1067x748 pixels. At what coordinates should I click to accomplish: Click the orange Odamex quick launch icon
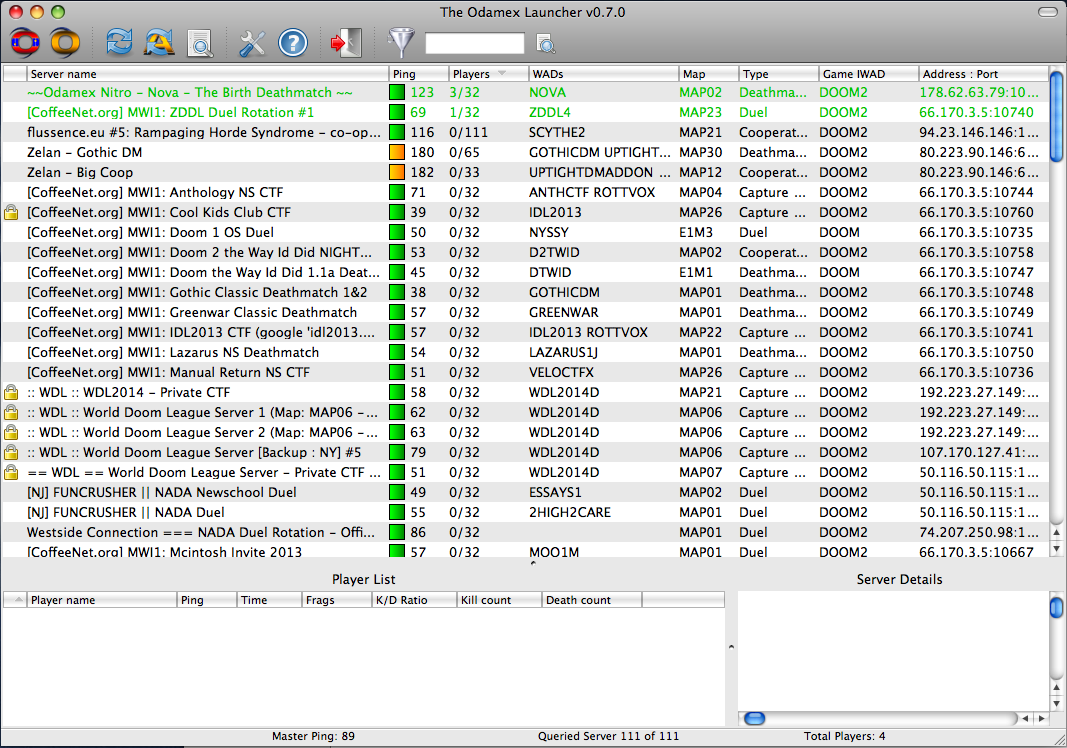[x=65, y=42]
